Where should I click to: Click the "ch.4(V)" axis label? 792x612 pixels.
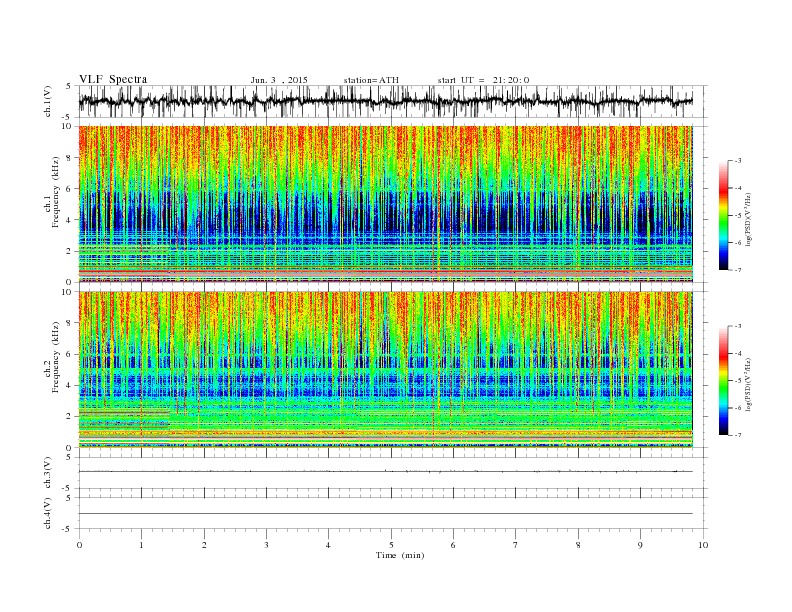[48, 513]
